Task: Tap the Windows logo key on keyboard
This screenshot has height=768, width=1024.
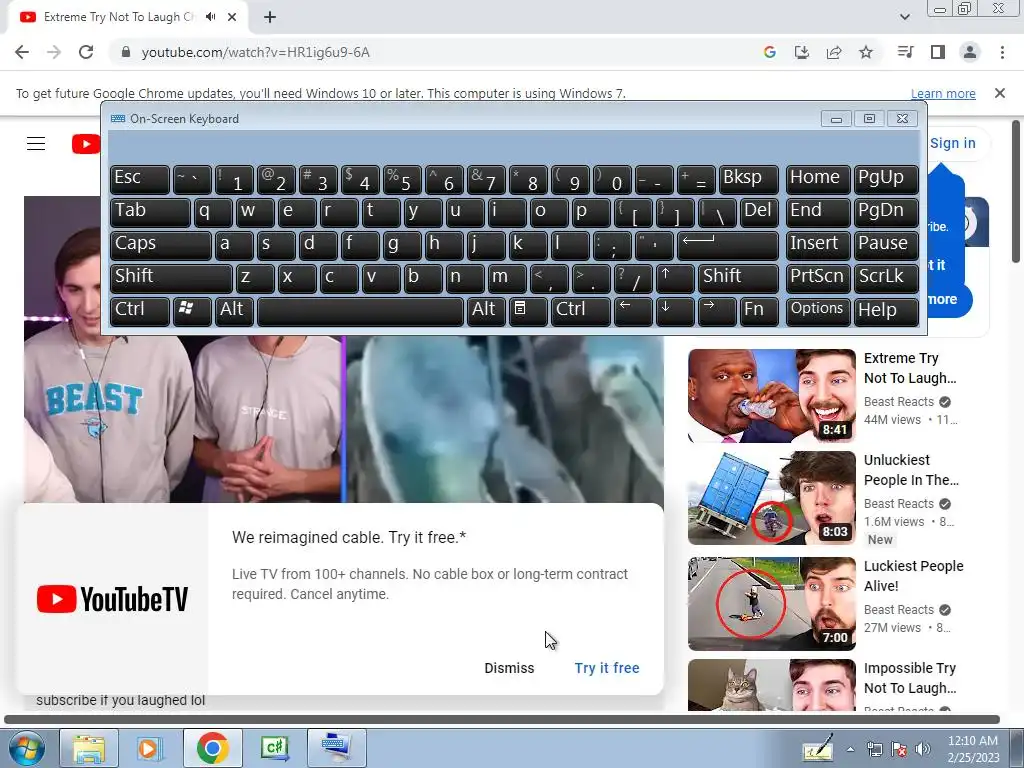Action: coord(192,311)
